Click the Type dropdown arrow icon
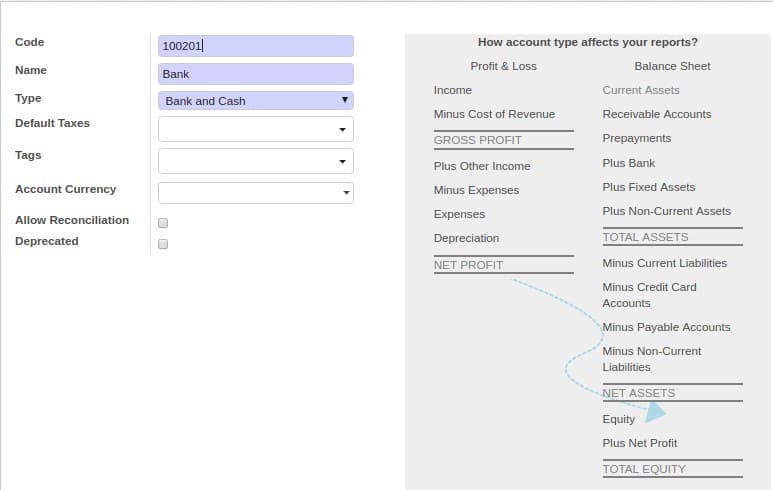The width and height of the screenshot is (773, 490). click(345, 100)
